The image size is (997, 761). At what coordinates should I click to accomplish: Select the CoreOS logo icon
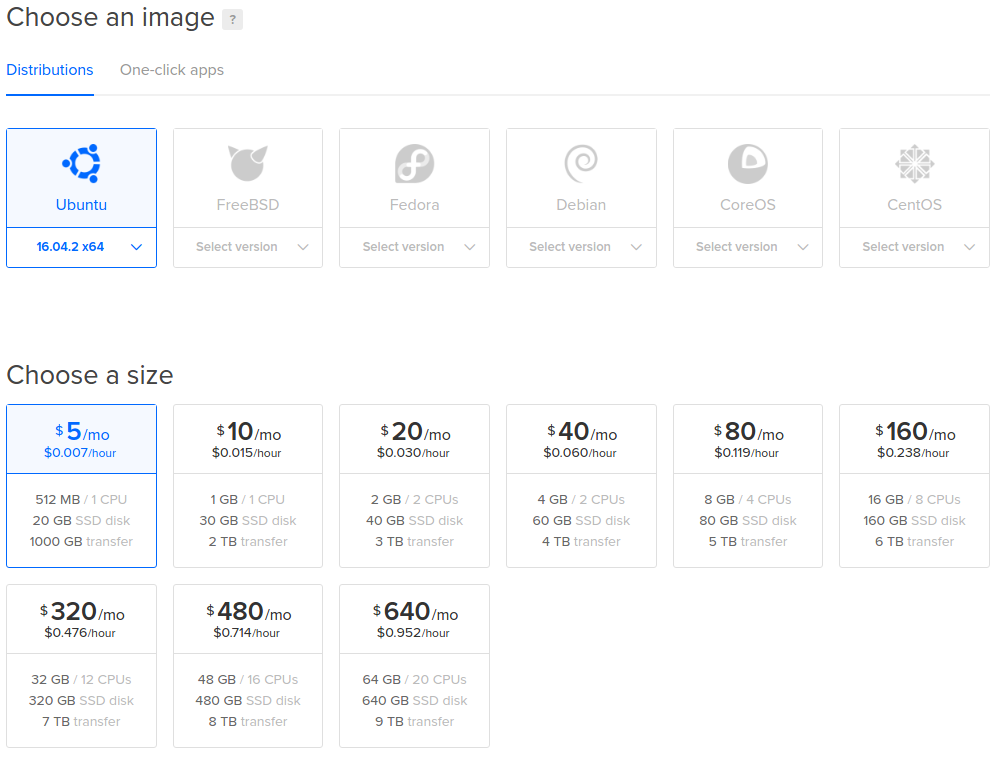point(747,163)
